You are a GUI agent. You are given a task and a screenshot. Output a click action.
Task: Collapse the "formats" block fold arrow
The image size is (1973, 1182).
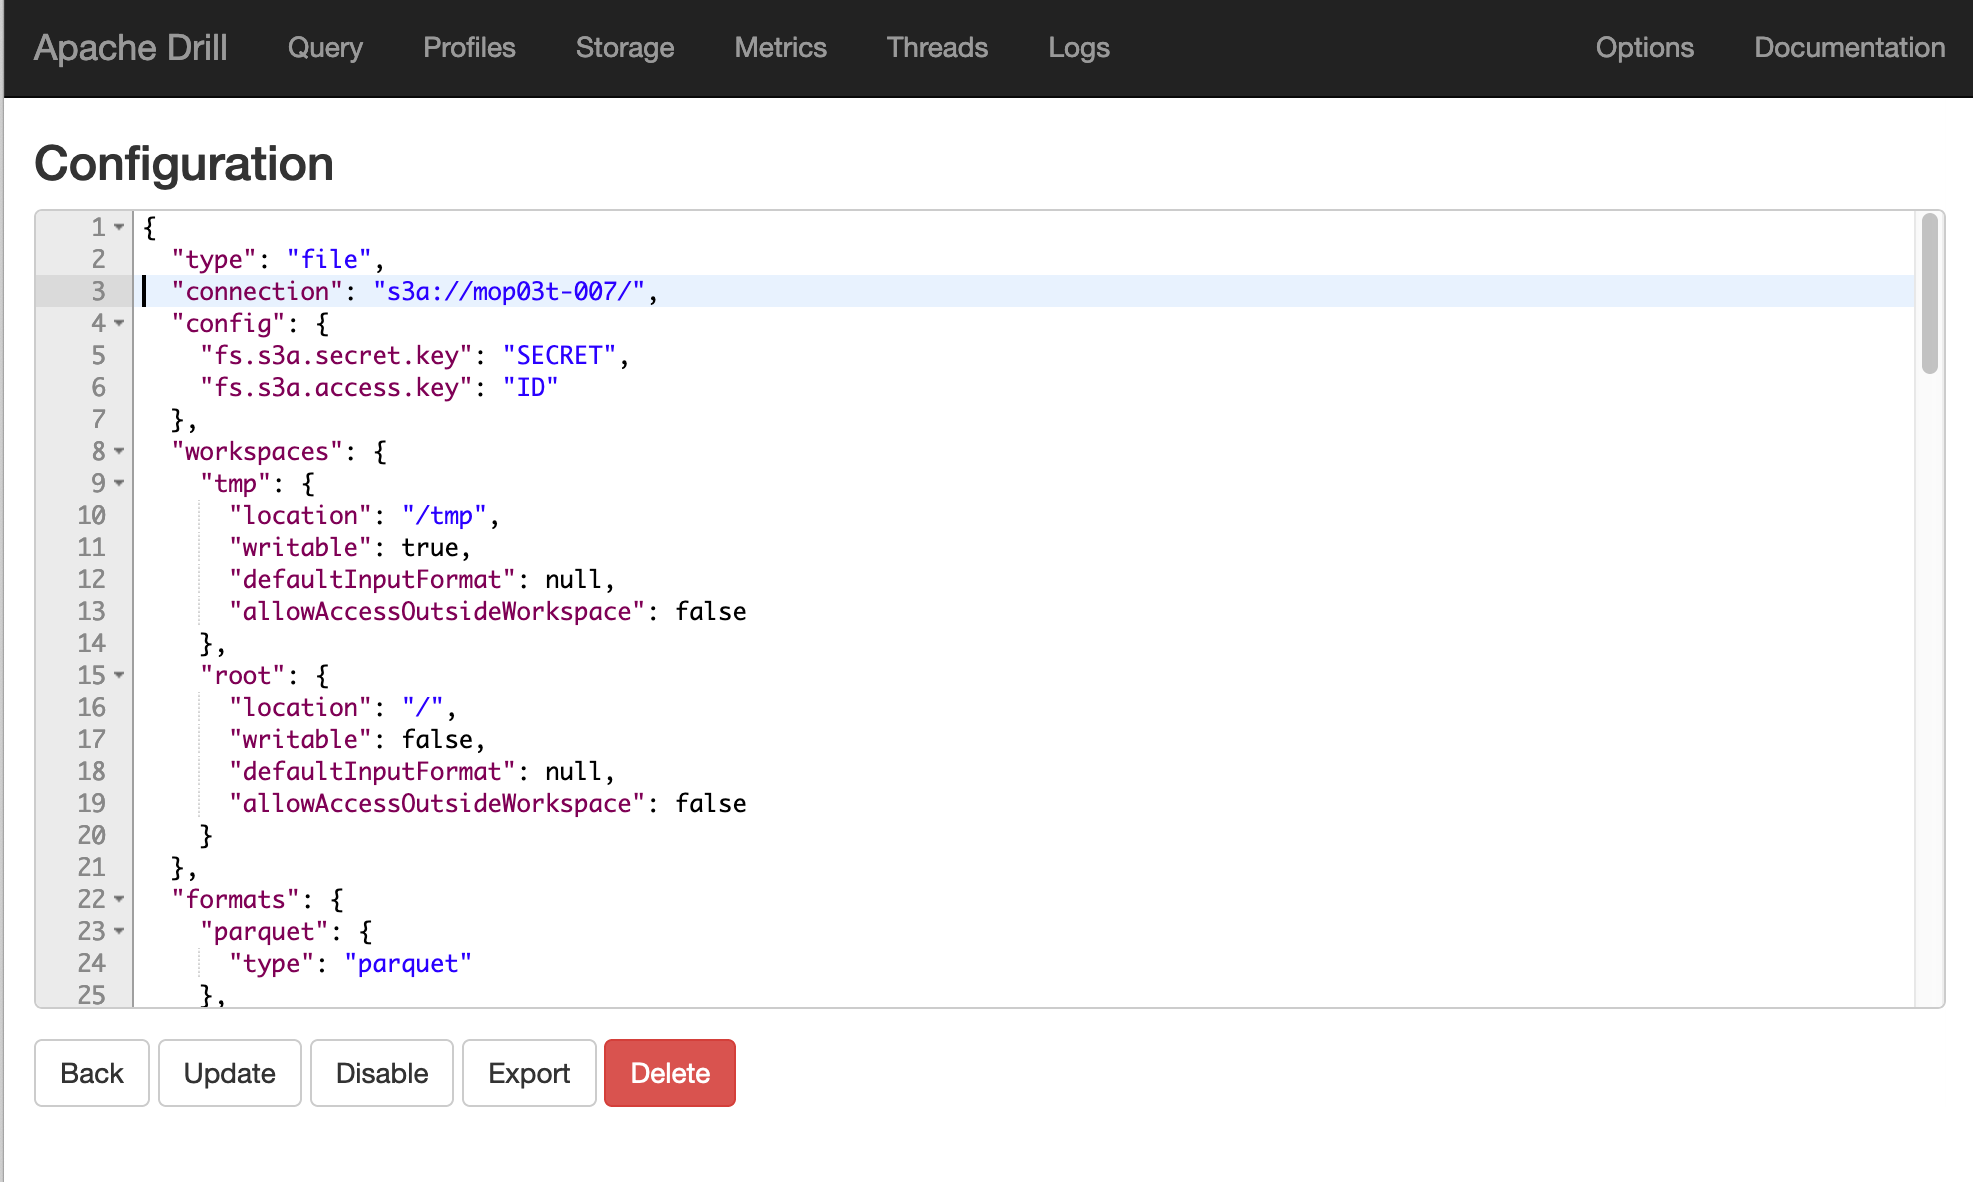(119, 899)
